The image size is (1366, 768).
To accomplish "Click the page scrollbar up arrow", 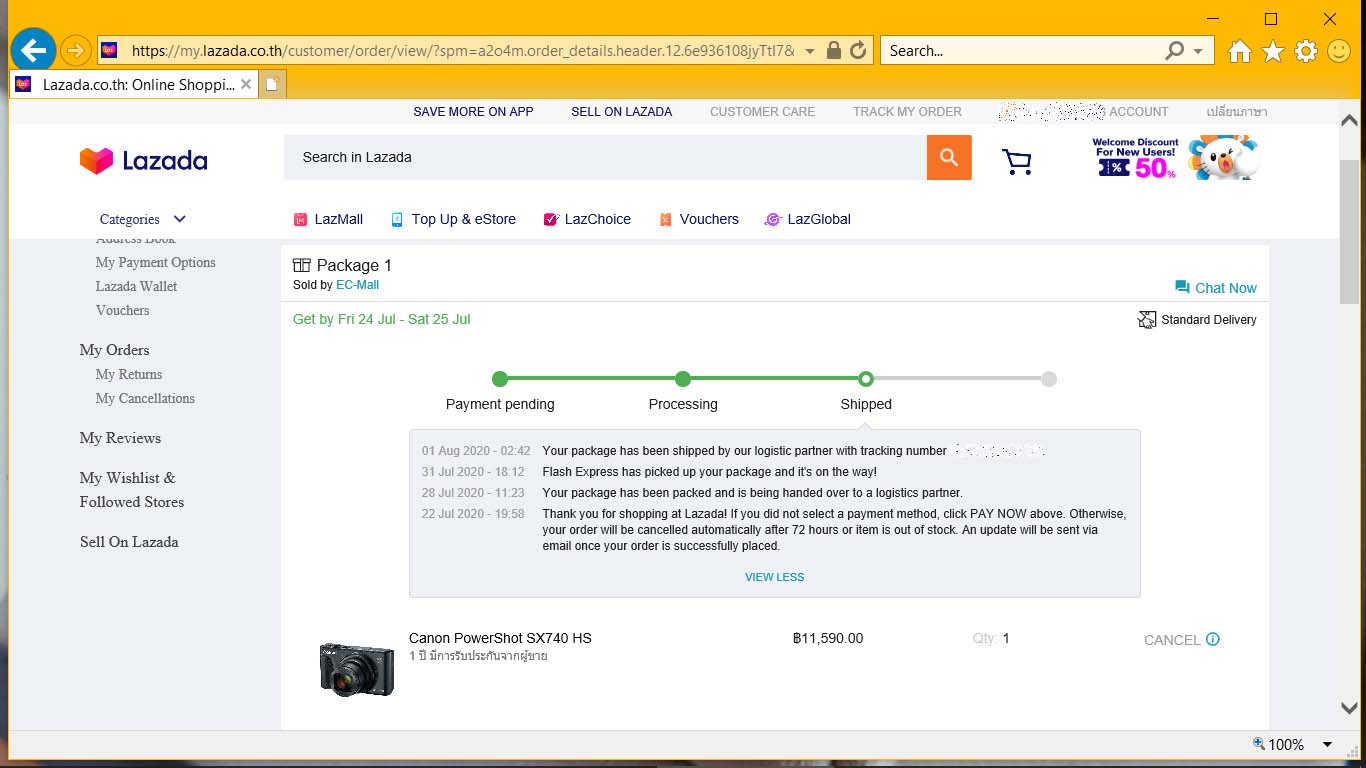I will click(1348, 119).
